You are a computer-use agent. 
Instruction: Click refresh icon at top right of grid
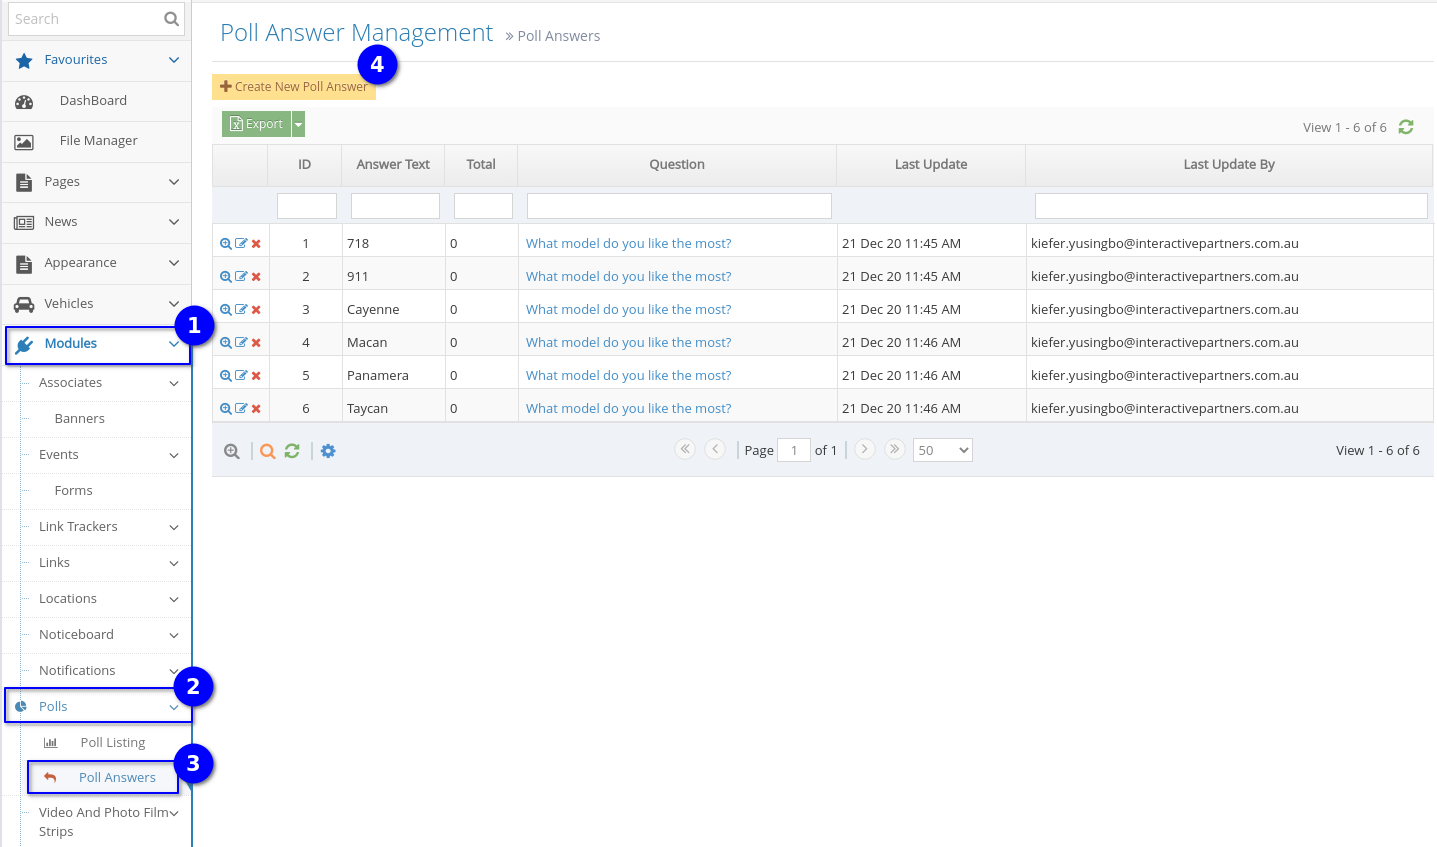(1406, 127)
